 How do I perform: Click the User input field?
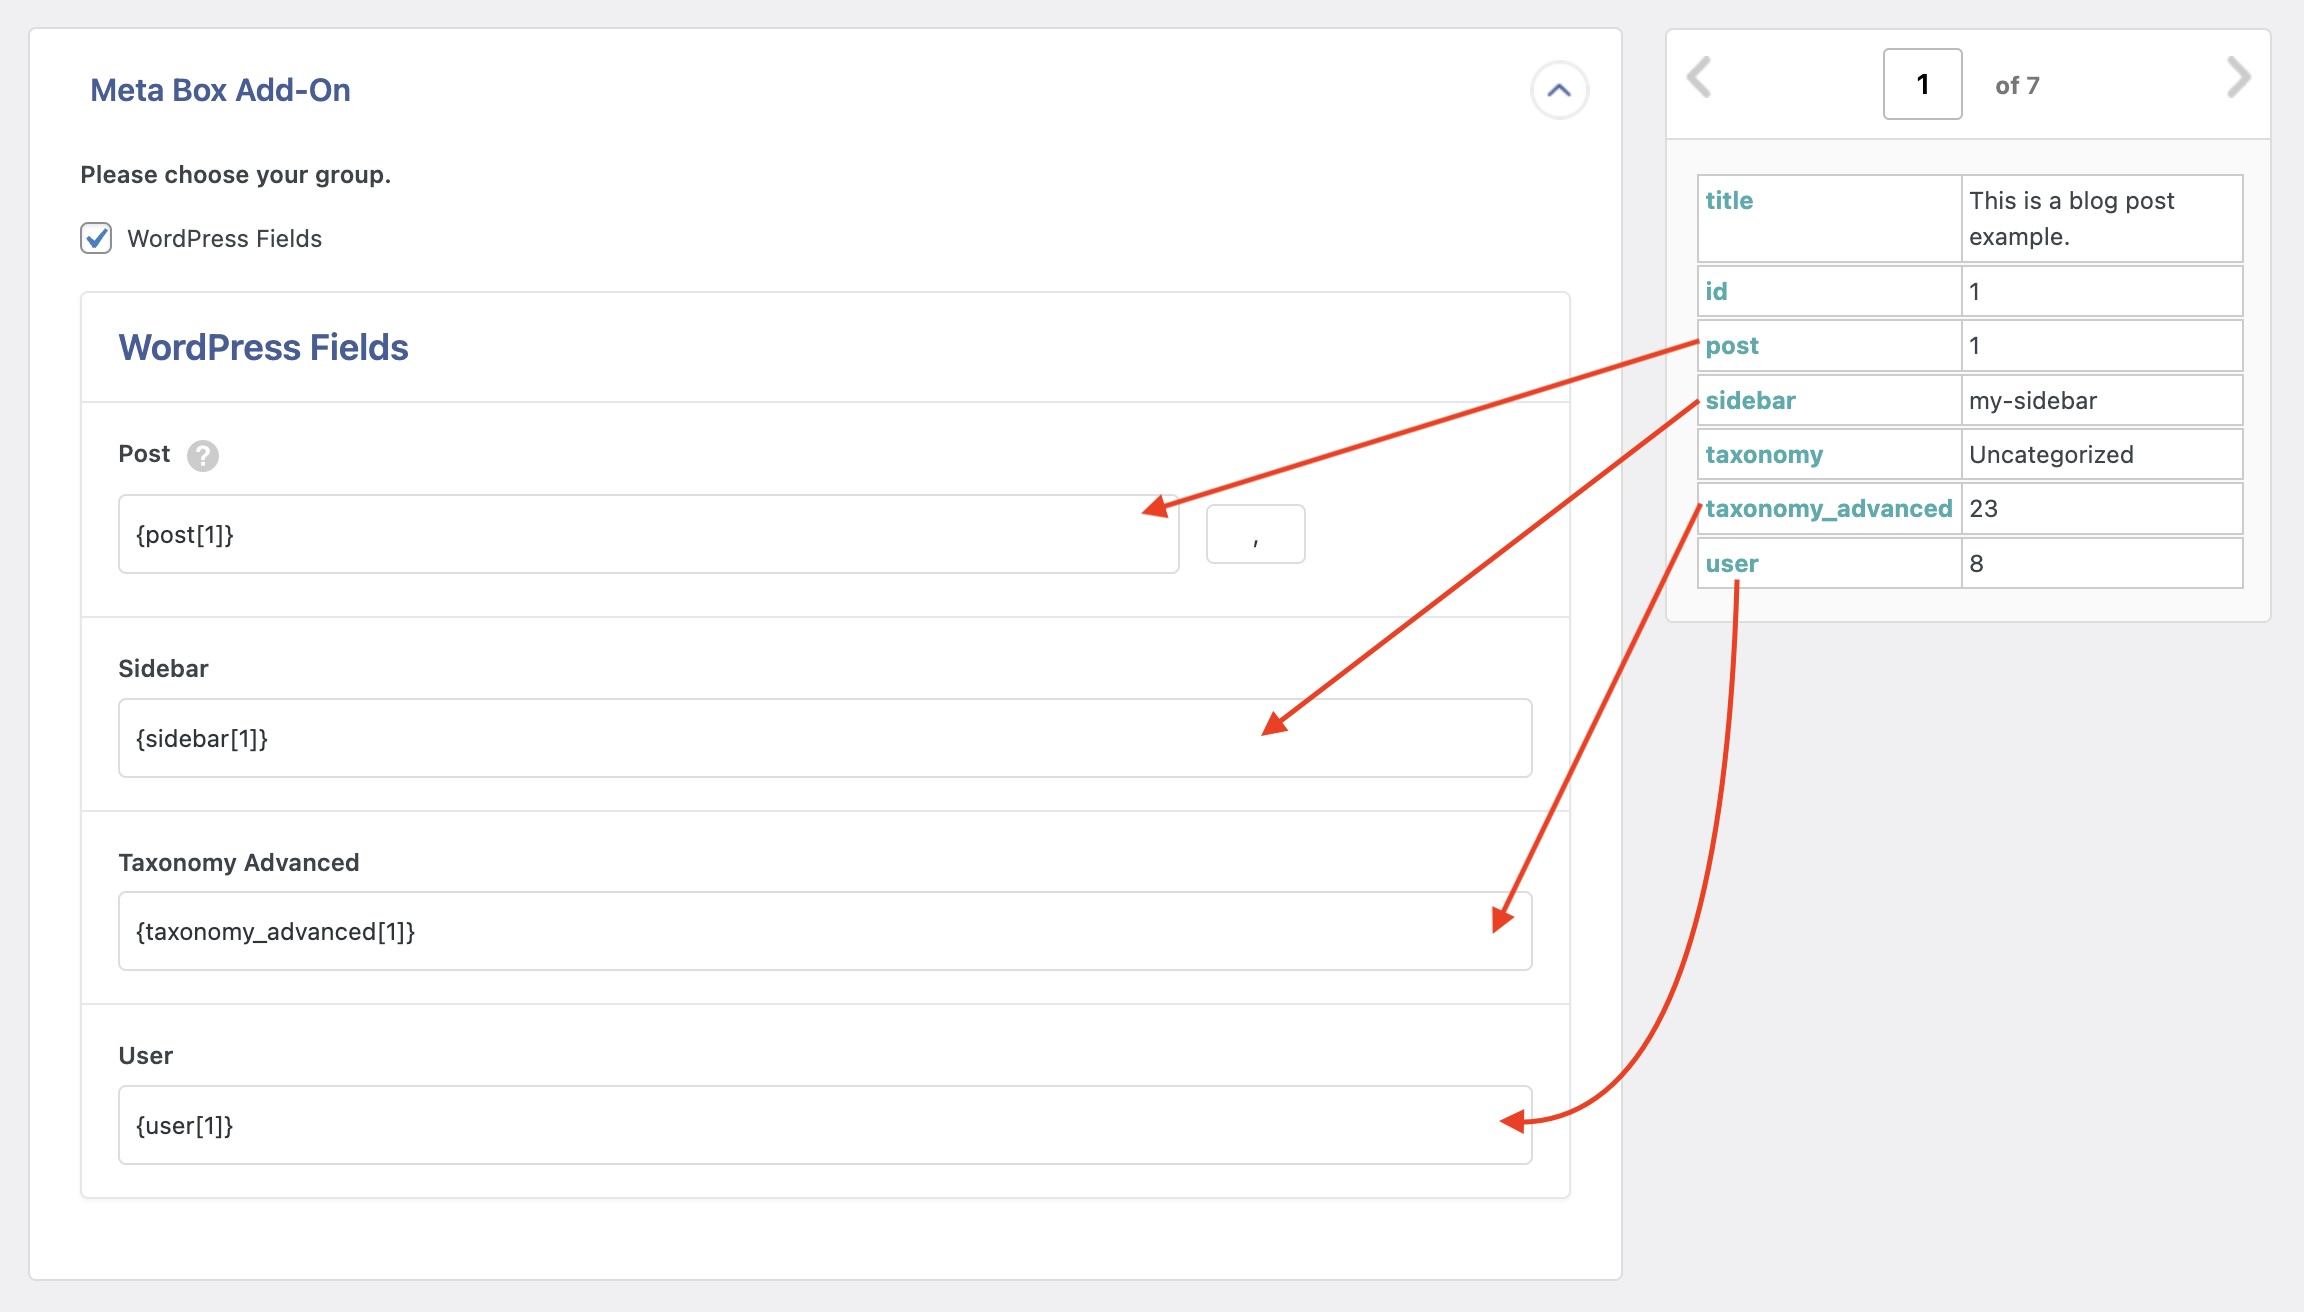click(x=824, y=1125)
